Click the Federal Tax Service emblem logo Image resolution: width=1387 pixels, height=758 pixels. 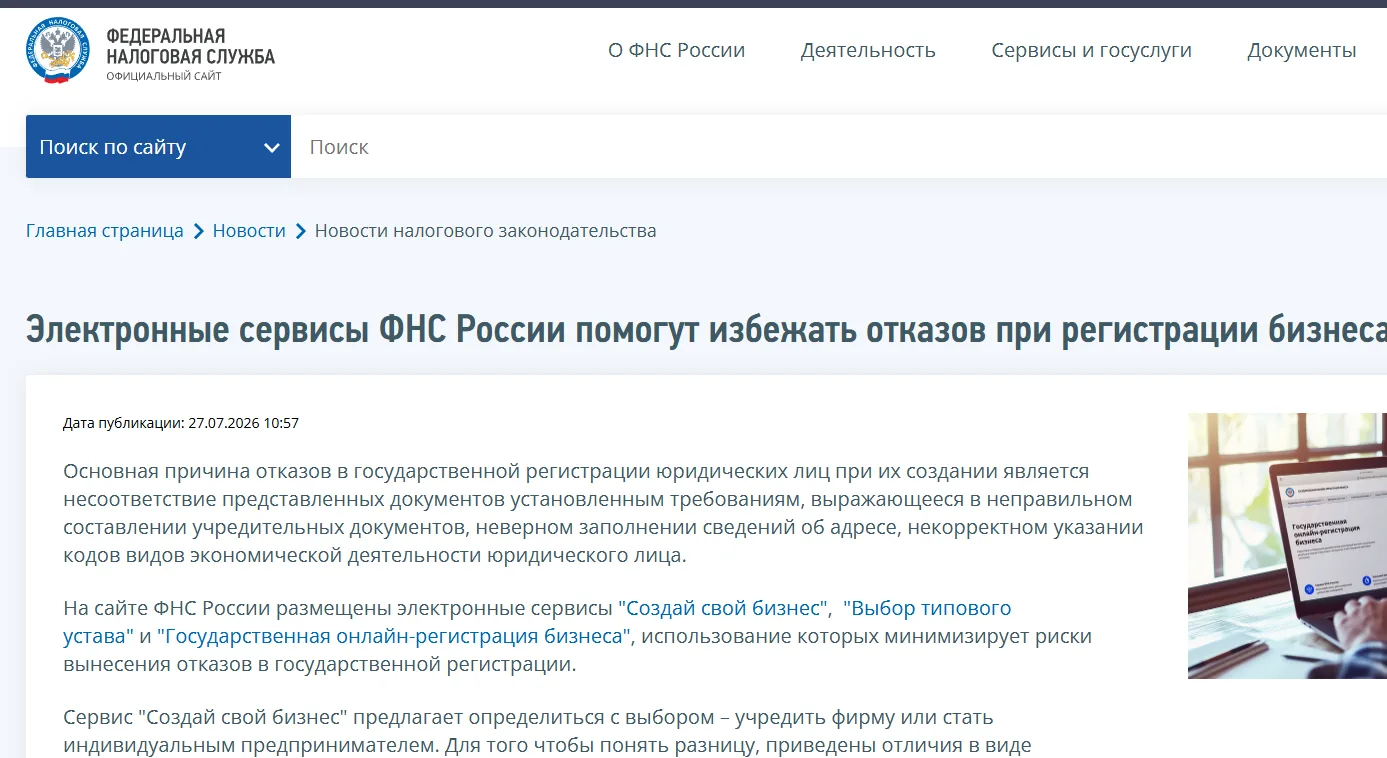58,49
